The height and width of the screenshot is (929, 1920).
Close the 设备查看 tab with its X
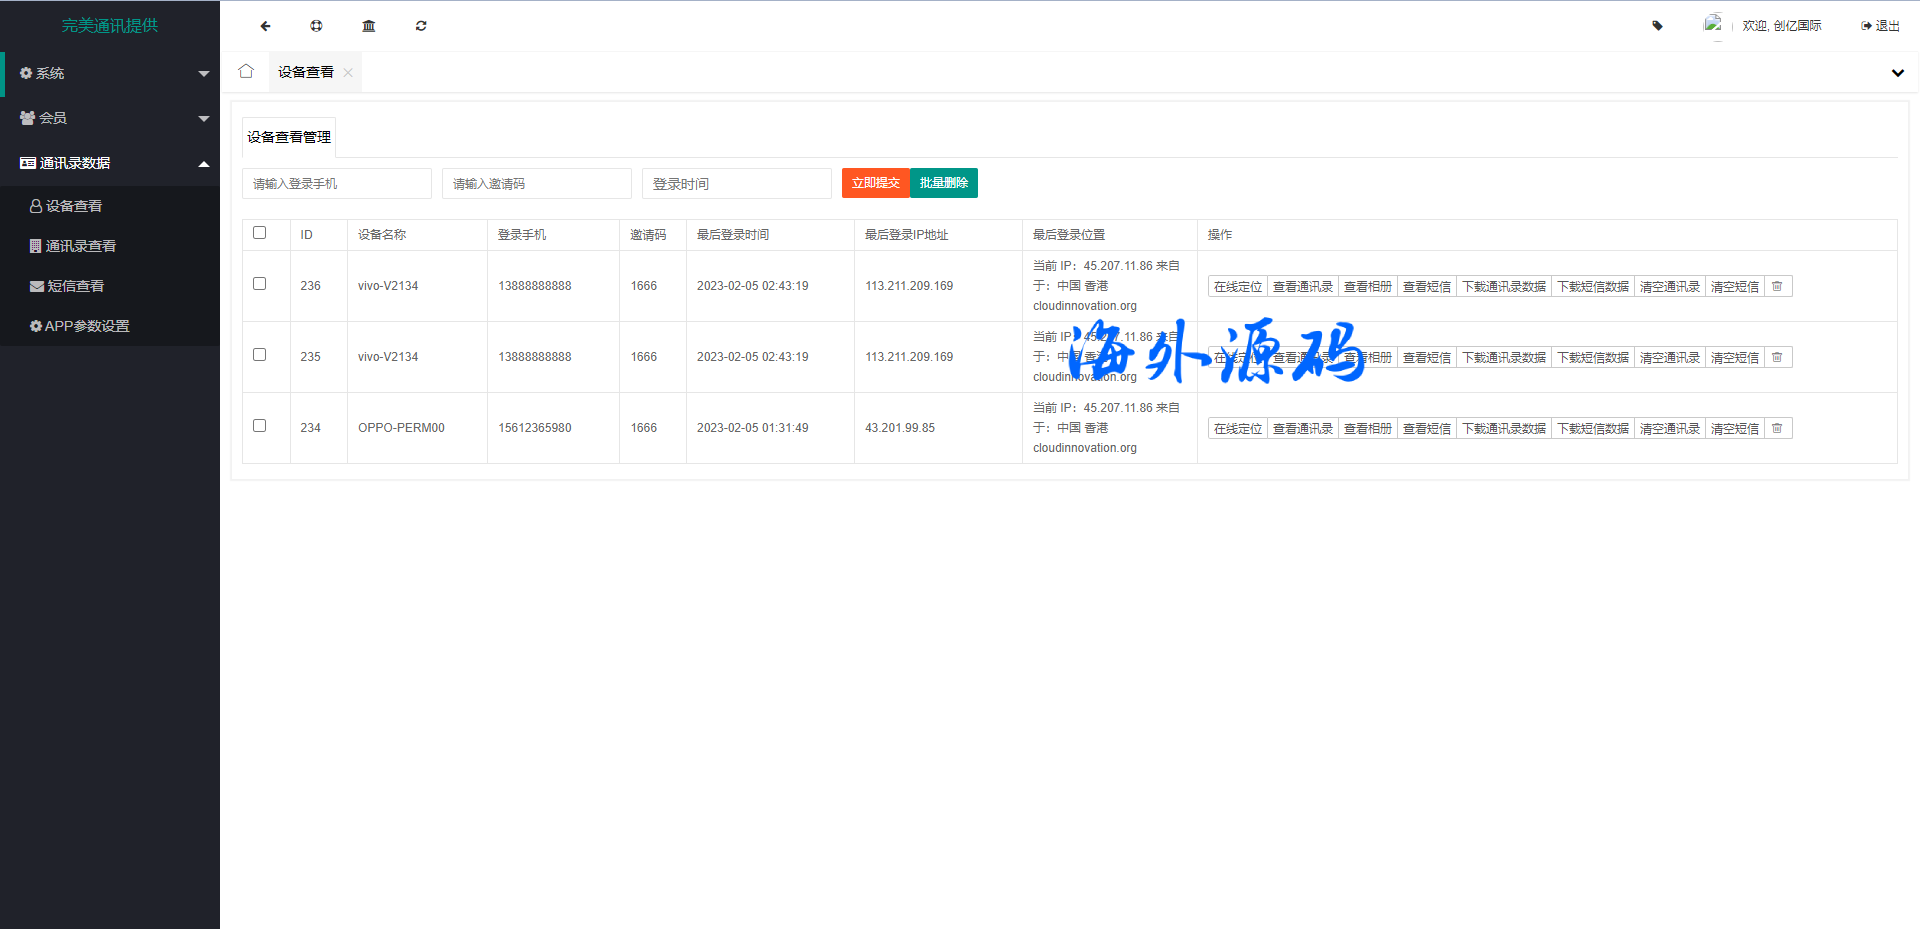tap(348, 72)
